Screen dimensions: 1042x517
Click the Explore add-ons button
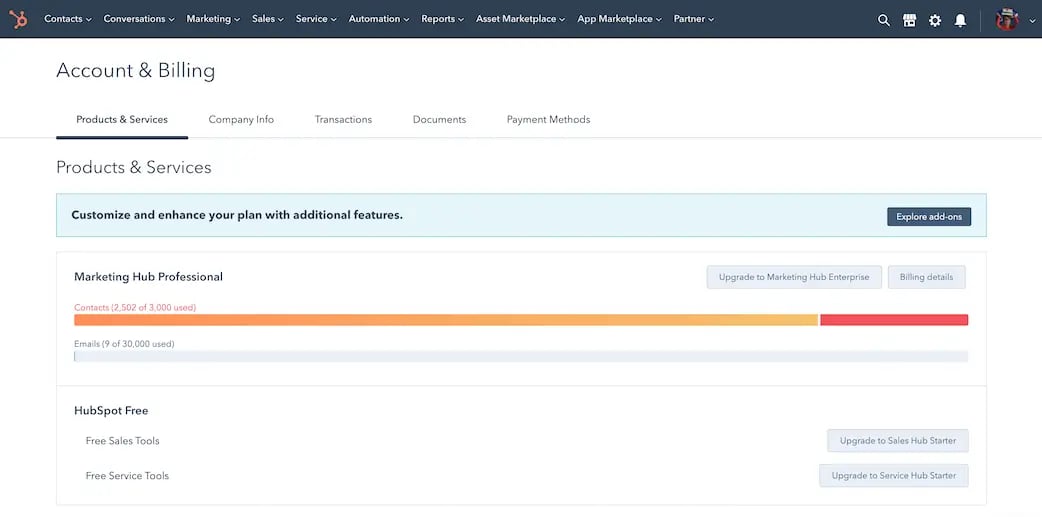click(x=928, y=217)
